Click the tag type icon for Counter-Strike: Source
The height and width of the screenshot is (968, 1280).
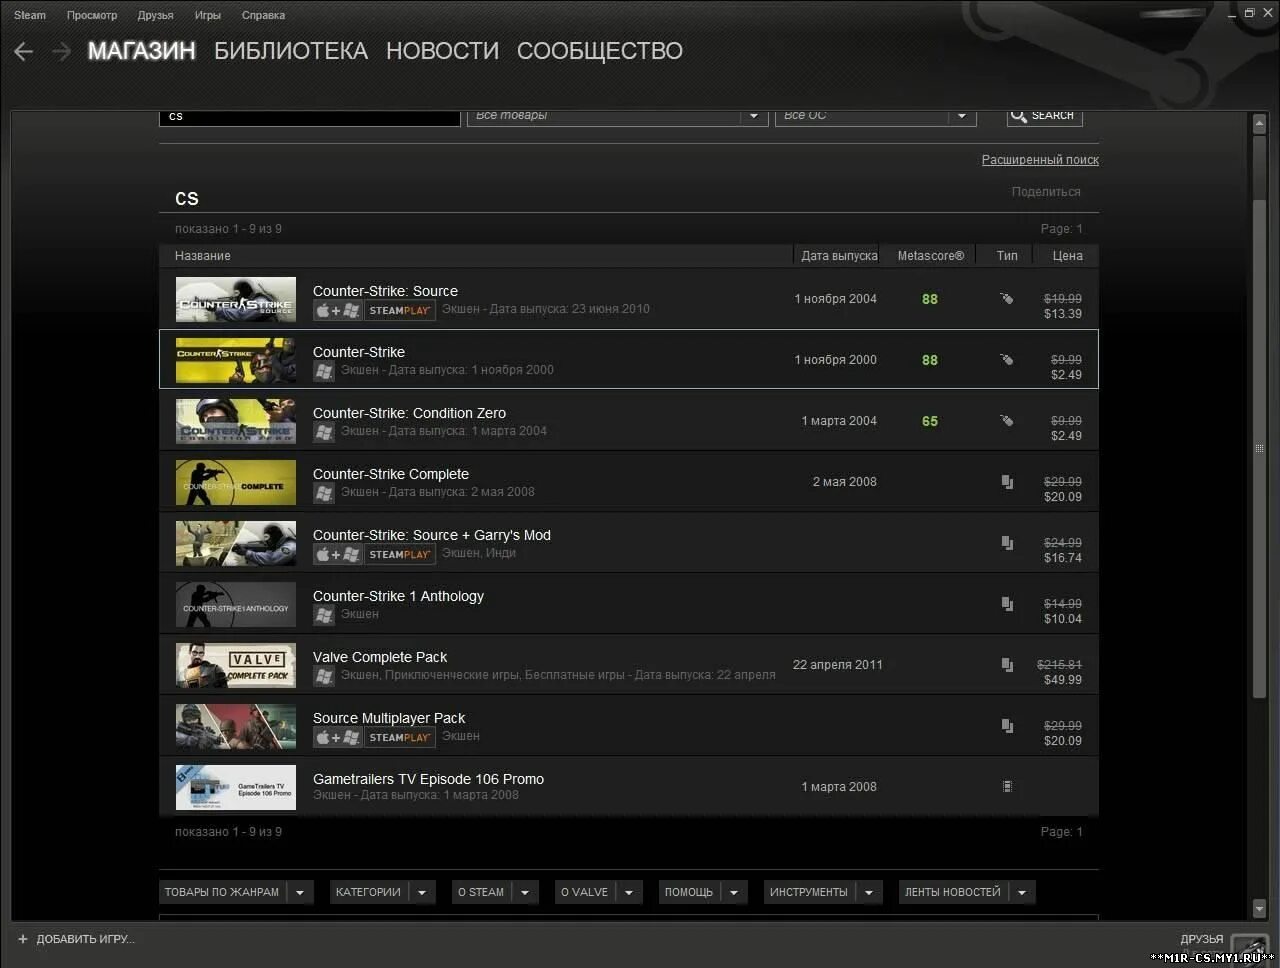[1007, 298]
